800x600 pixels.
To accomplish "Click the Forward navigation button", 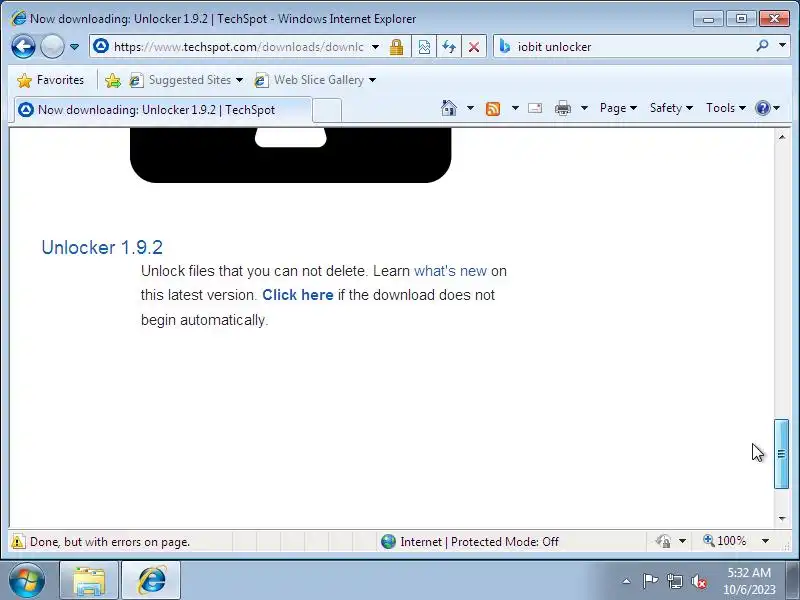I will click(x=52, y=46).
